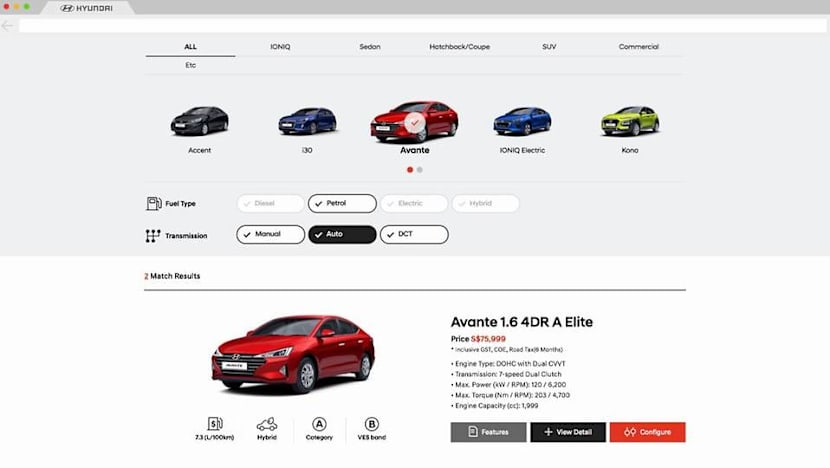The image size is (830, 468).
Task: Go to second carousel page dot
Action: (x=420, y=170)
